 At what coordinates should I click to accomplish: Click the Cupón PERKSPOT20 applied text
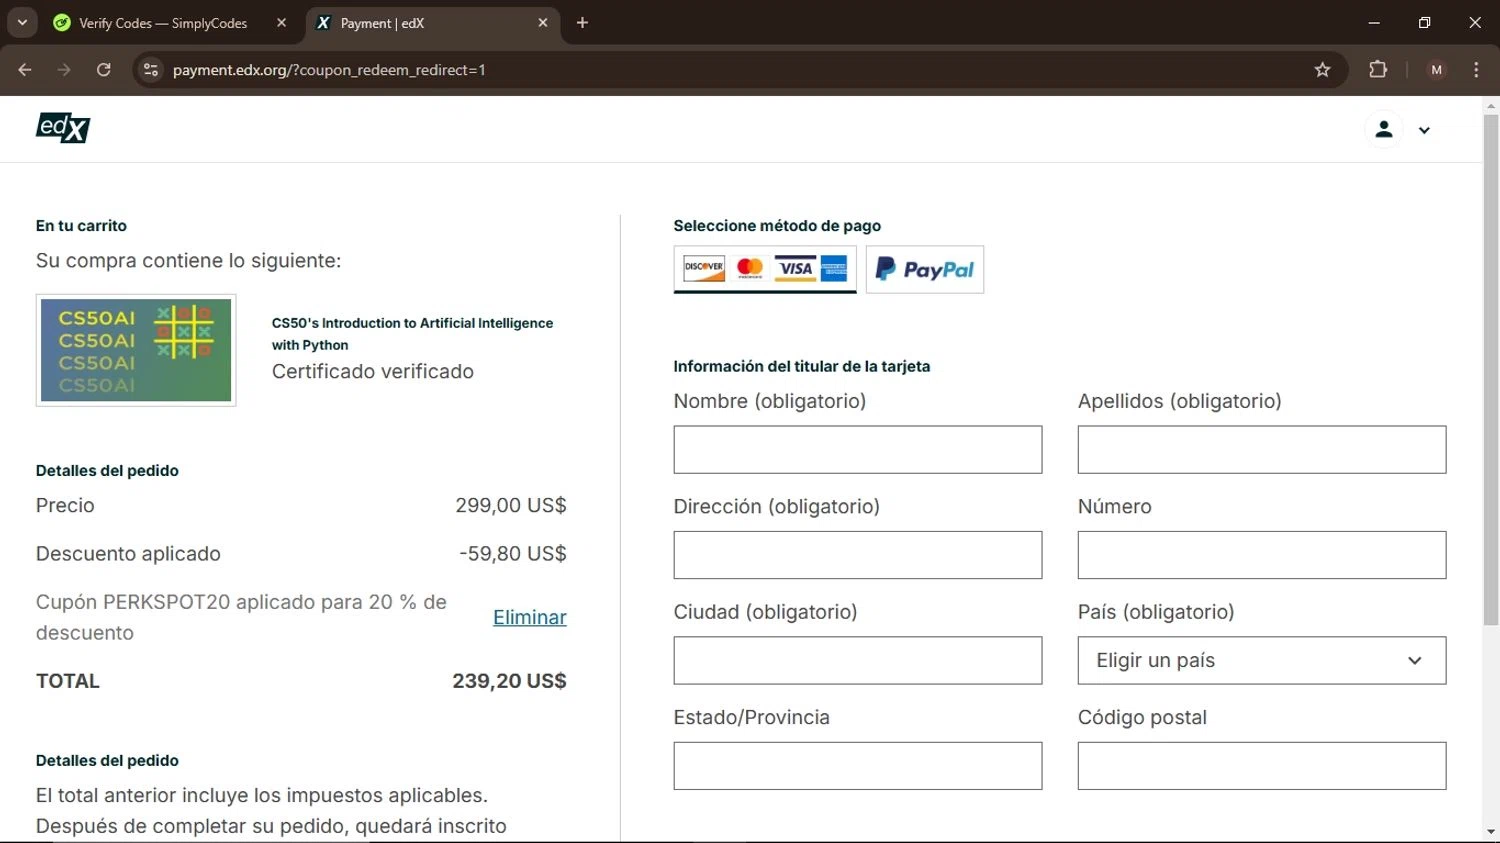point(241,617)
